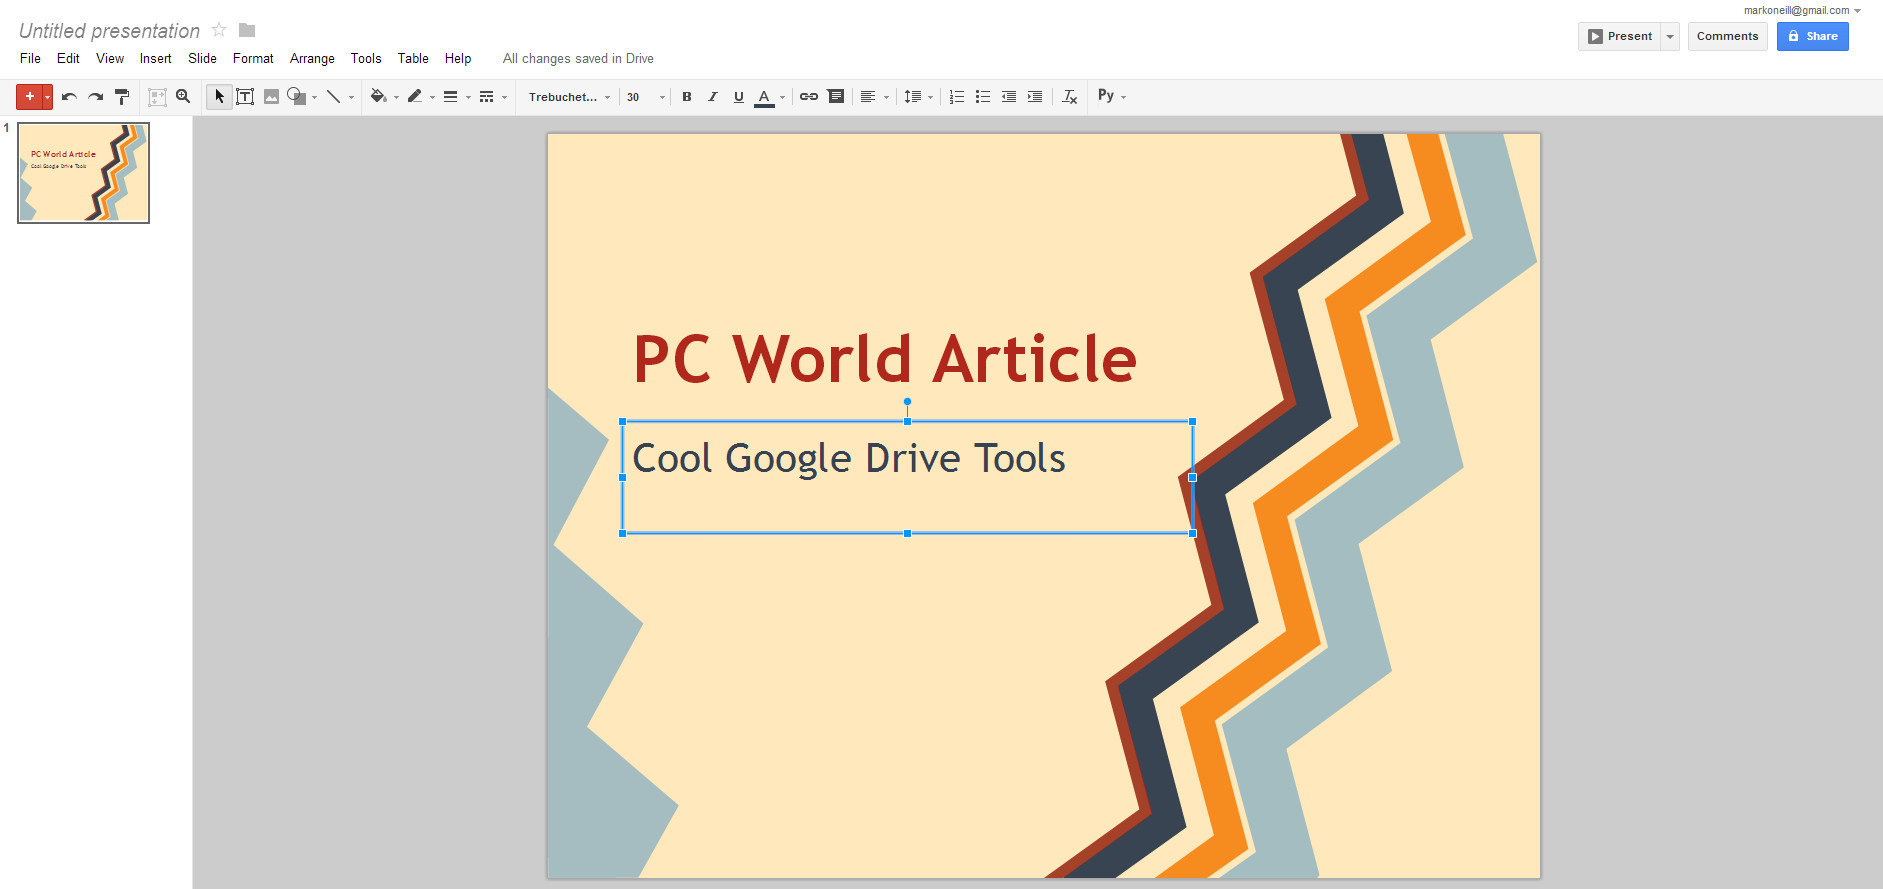Click the insert image icon
Screen dimensions: 1883x889
271,97
